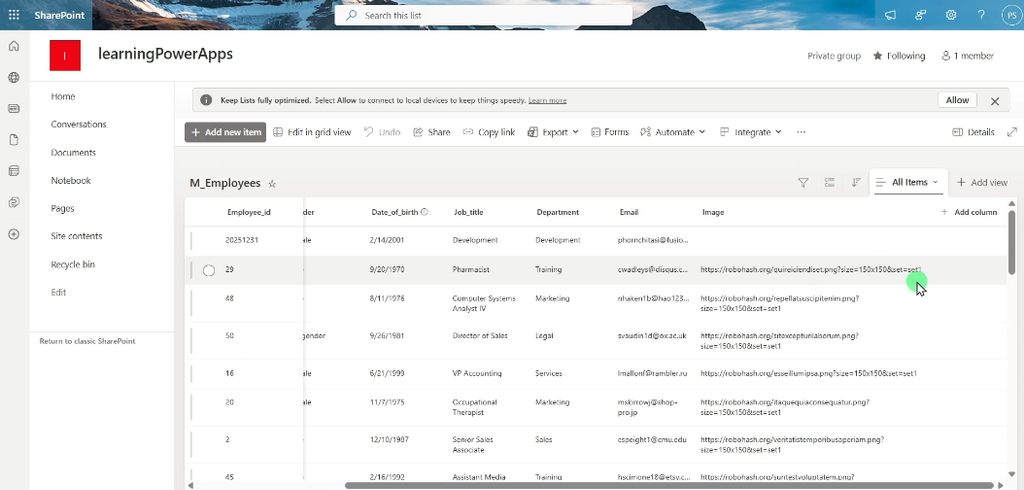Image resolution: width=1024 pixels, height=490 pixels.
Task: Open Job_title column header menu
Action: 468,212
